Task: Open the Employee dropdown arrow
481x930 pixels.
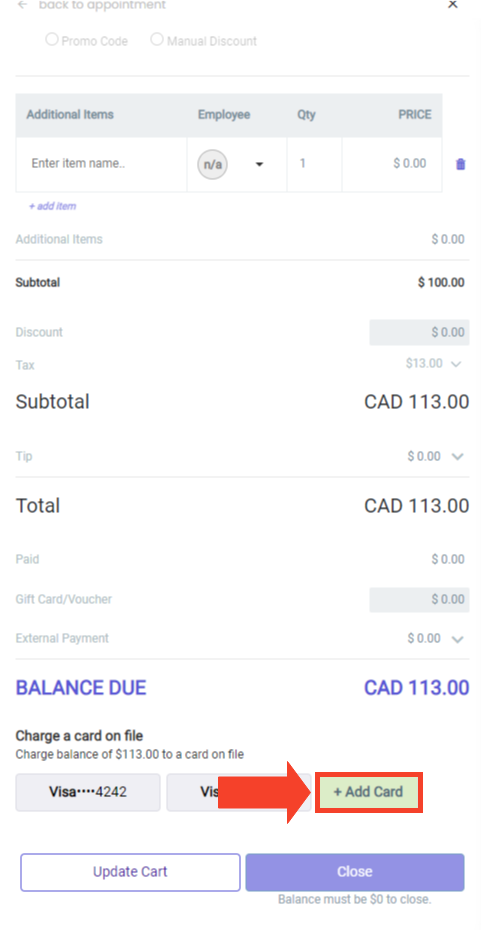Action: pyautogui.click(x=259, y=164)
